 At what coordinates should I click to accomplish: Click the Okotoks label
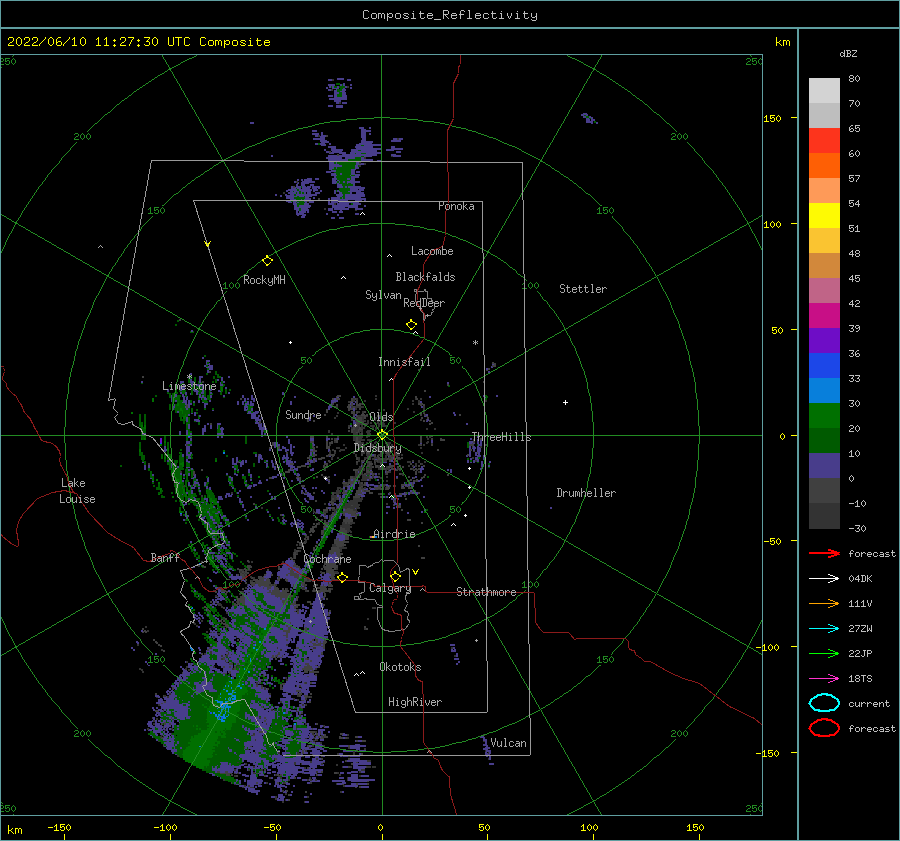point(400,667)
